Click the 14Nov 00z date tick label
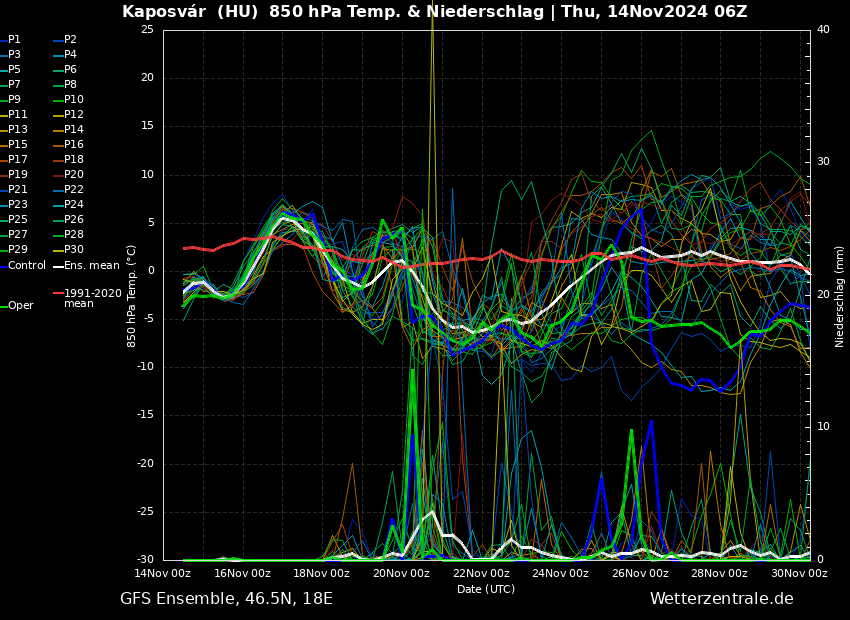Image resolution: width=850 pixels, height=620 pixels. 163,574
